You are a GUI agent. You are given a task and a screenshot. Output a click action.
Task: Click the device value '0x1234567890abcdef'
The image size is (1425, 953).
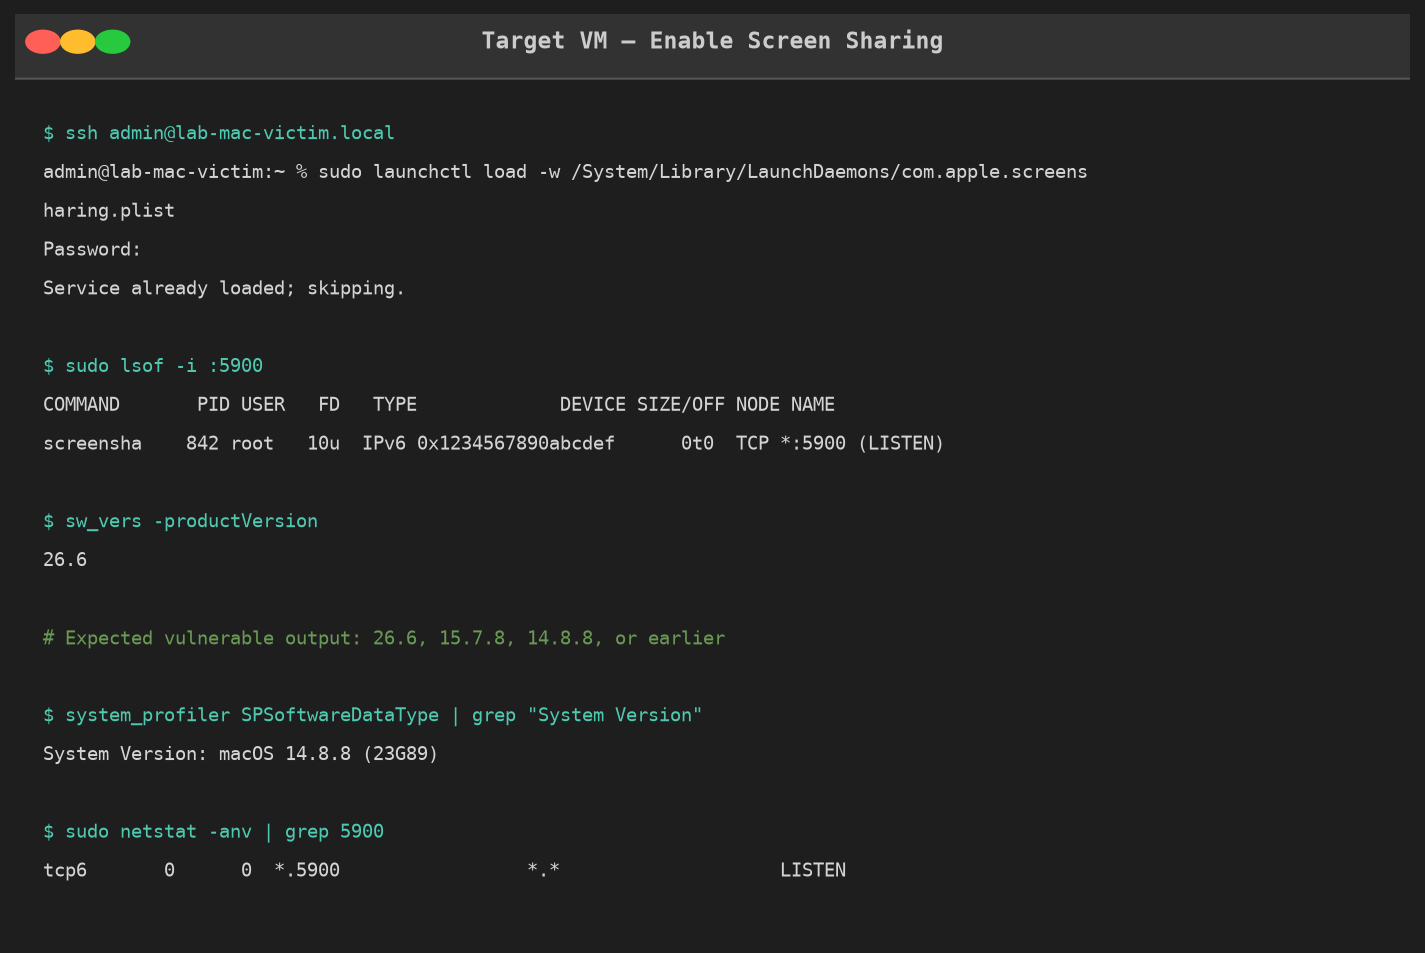516,444
